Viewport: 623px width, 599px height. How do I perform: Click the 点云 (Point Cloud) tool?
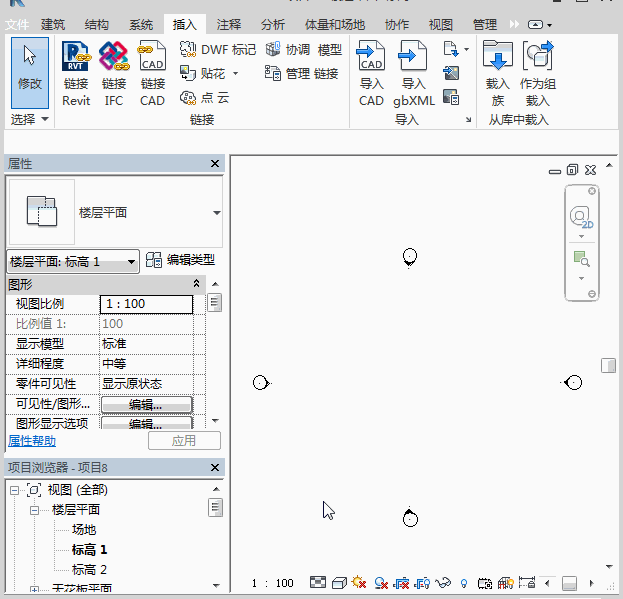[204, 97]
